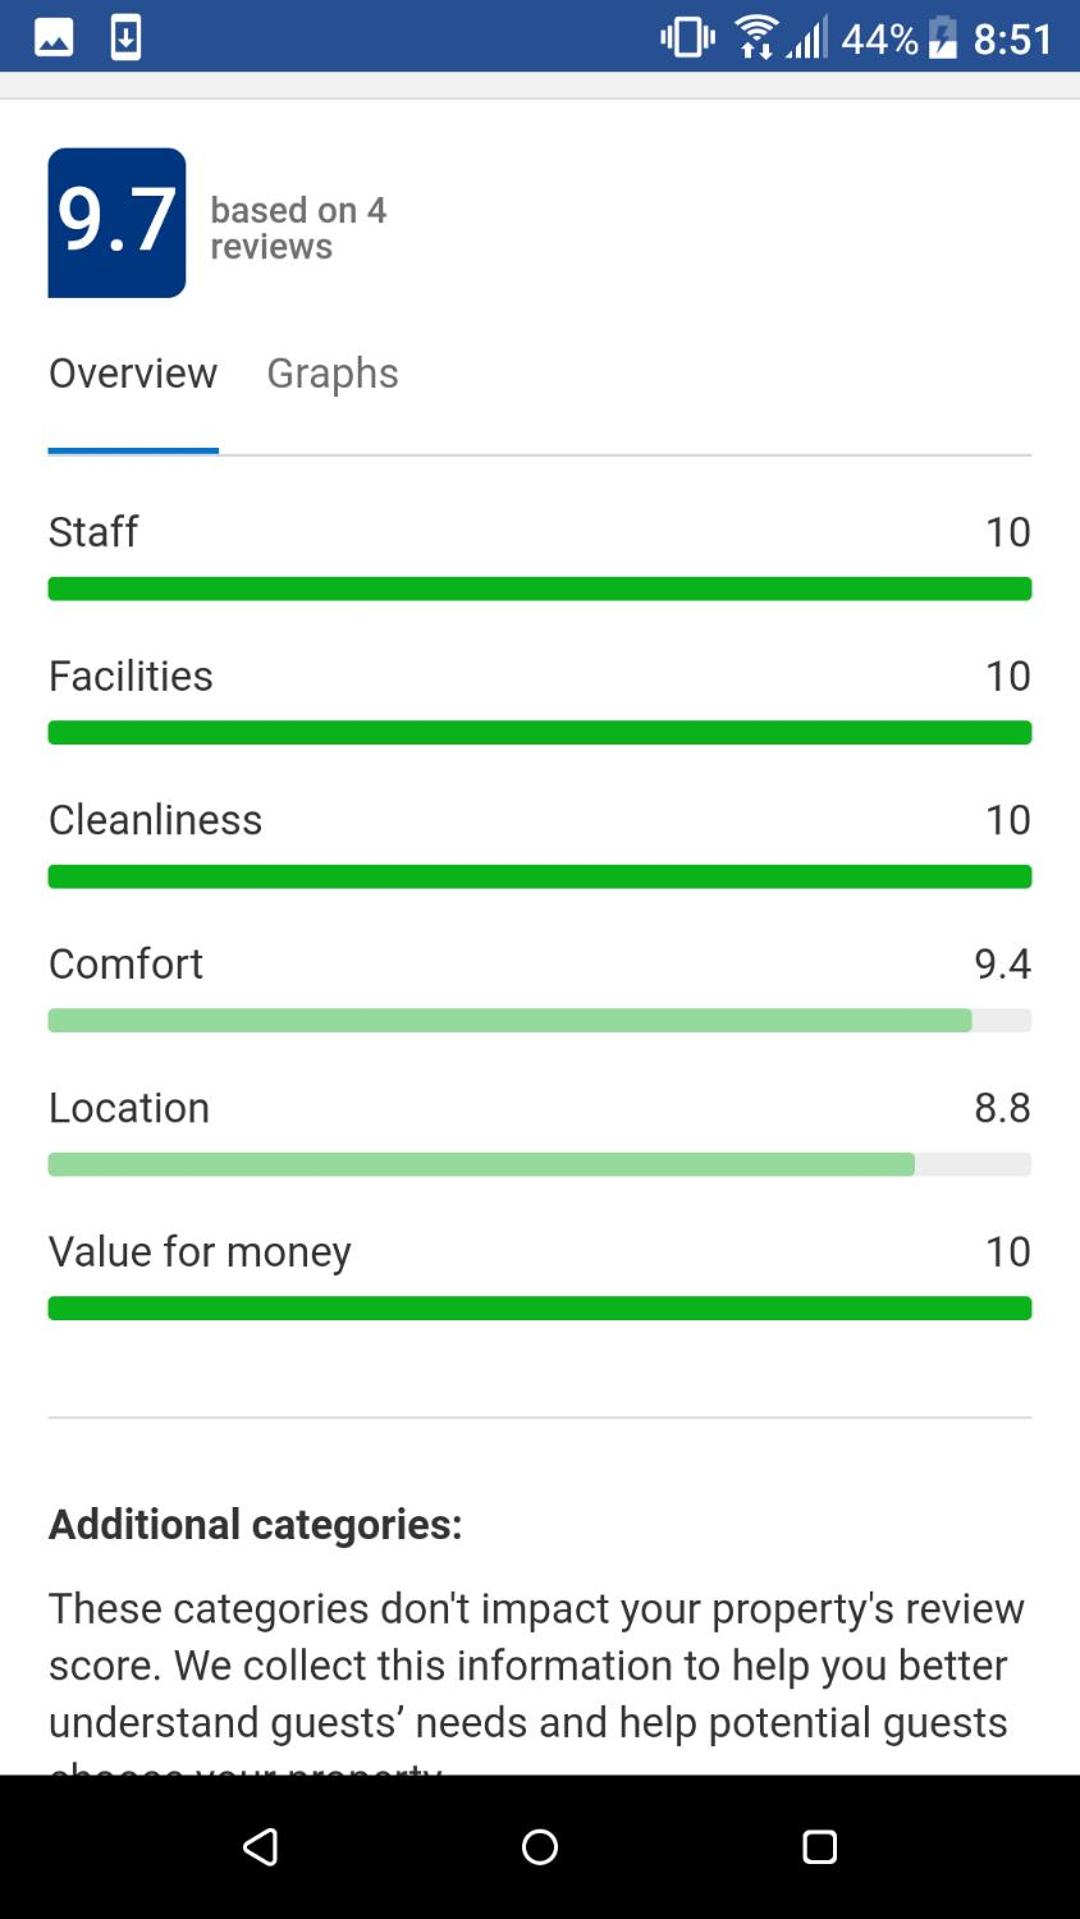Tap the vibrate mode status icon
The image size is (1080, 1919).
tap(687, 38)
